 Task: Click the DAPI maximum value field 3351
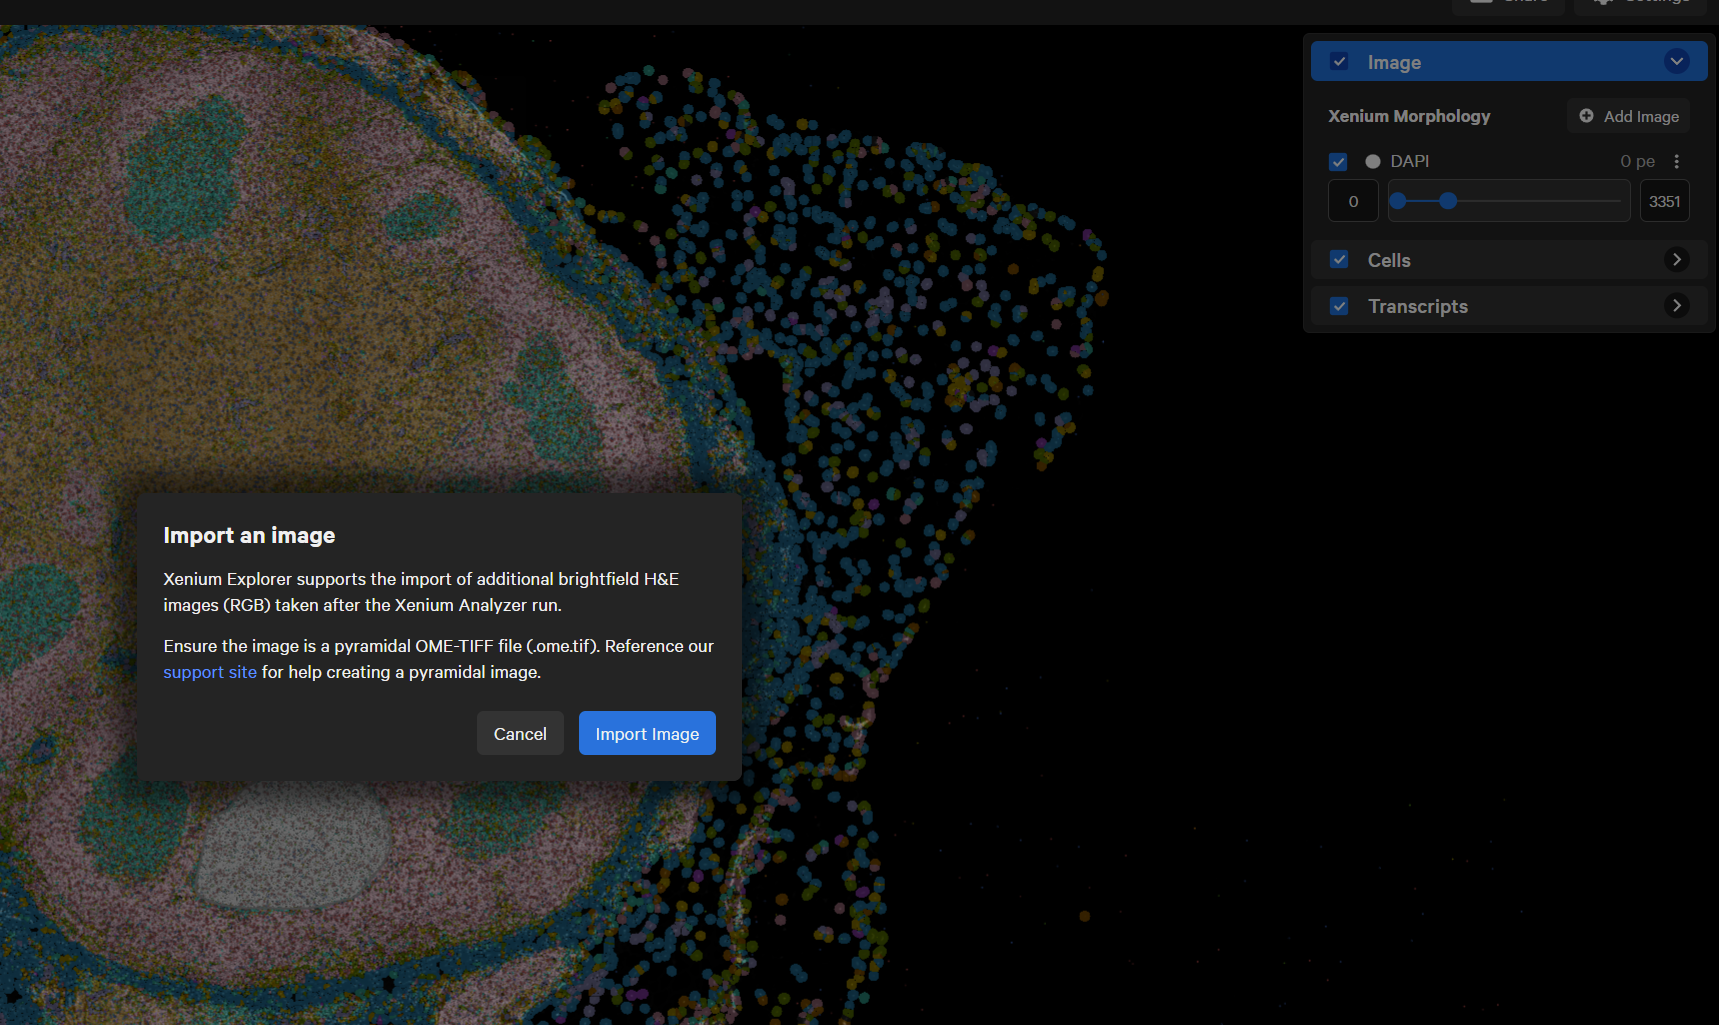point(1664,202)
